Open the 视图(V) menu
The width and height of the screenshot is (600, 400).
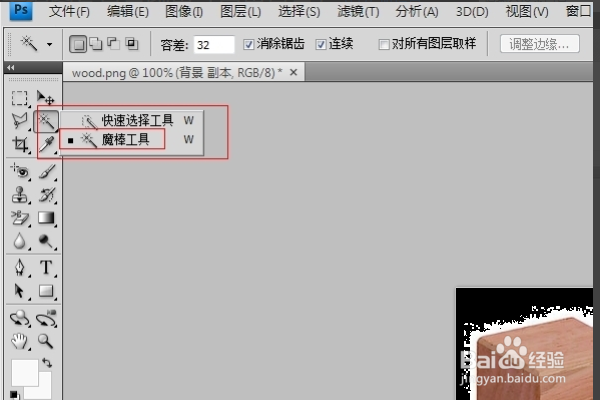[527, 12]
